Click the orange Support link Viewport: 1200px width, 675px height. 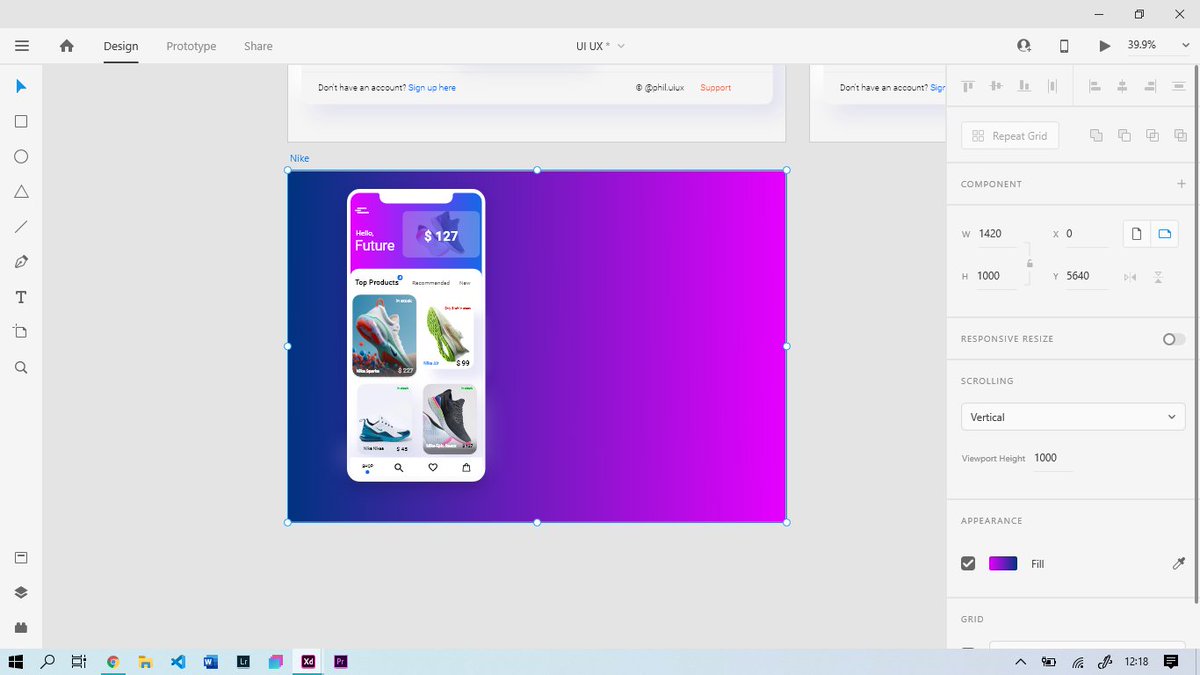point(716,88)
